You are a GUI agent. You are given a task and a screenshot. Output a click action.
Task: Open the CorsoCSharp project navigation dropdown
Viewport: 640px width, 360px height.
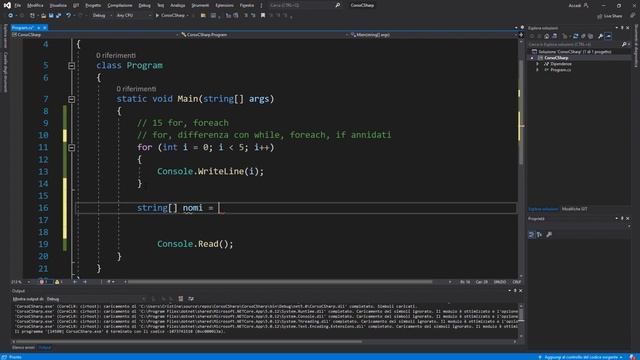tap(95, 35)
